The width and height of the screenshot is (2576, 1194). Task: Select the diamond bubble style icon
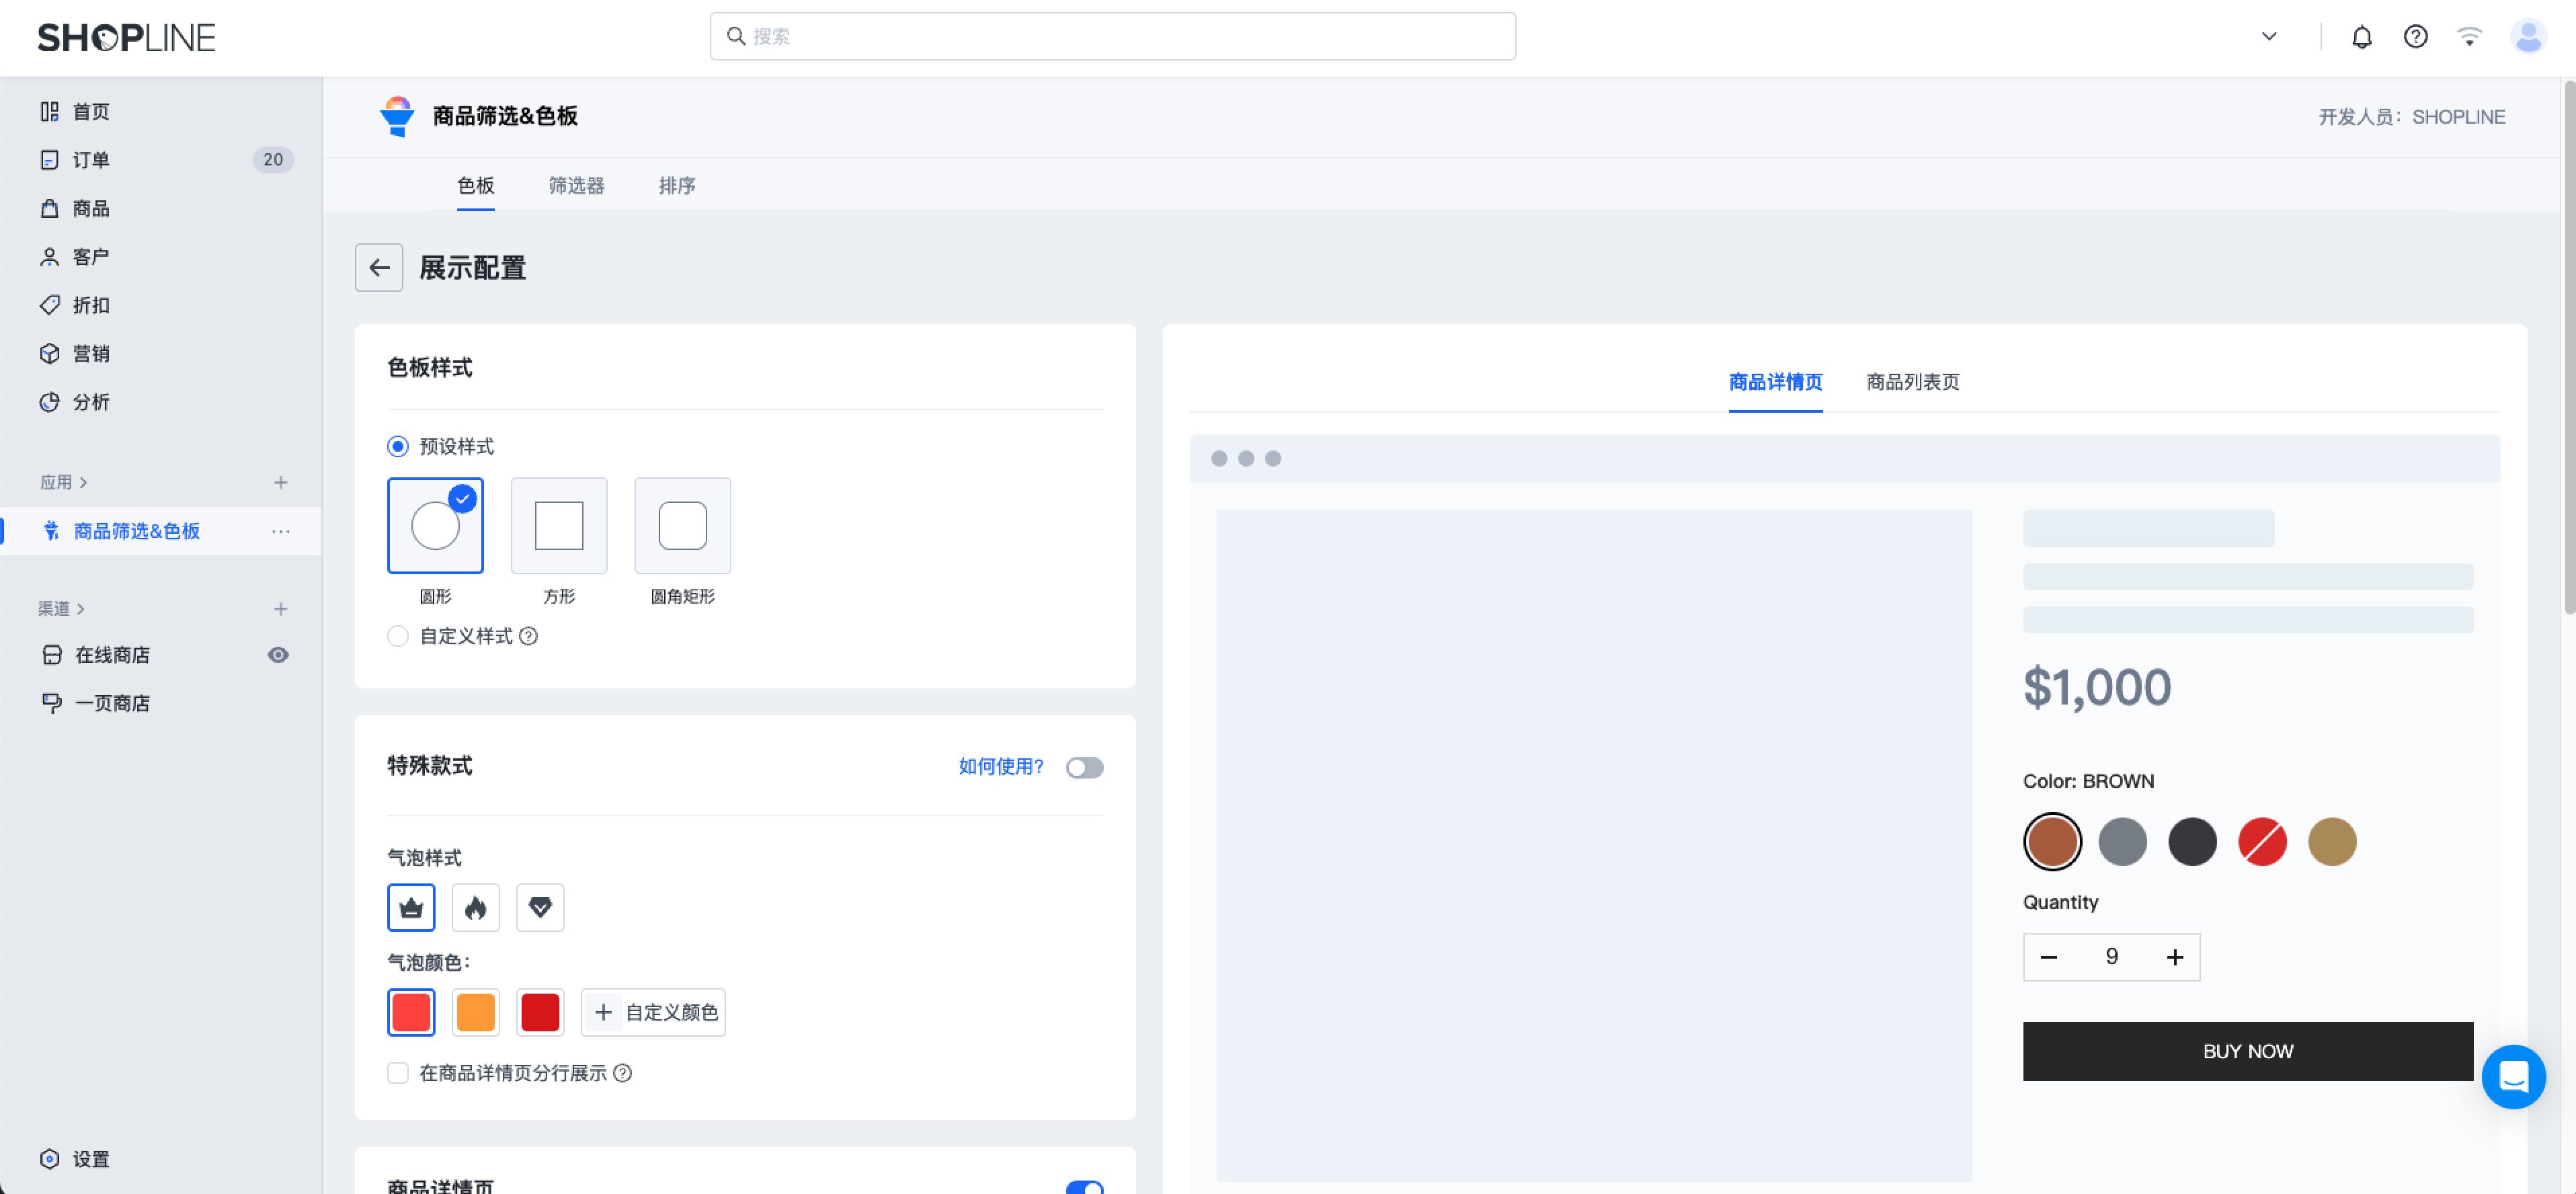pyautogui.click(x=540, y=907)
